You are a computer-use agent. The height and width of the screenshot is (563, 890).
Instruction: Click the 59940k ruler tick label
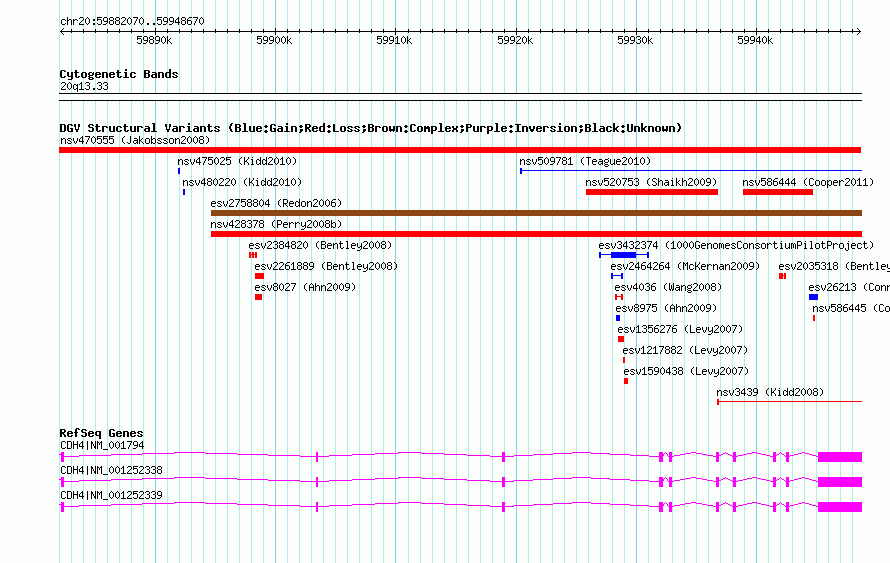pyautogui.click(x=755, y=40)
